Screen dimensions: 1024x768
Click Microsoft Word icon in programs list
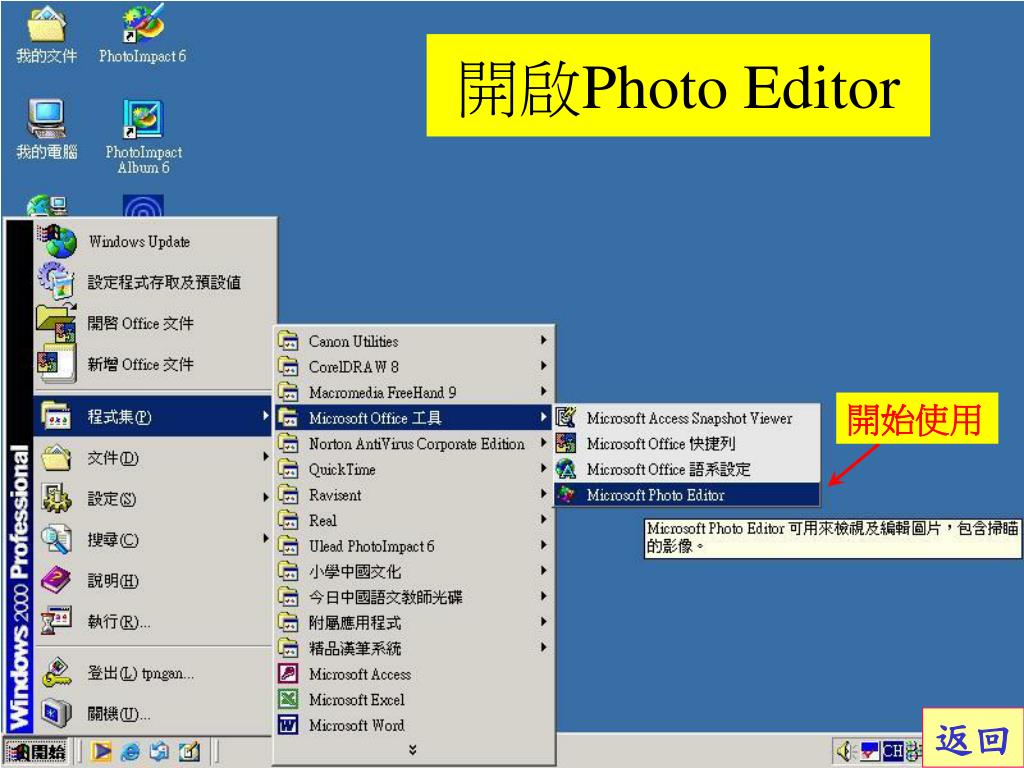point(288,725)
